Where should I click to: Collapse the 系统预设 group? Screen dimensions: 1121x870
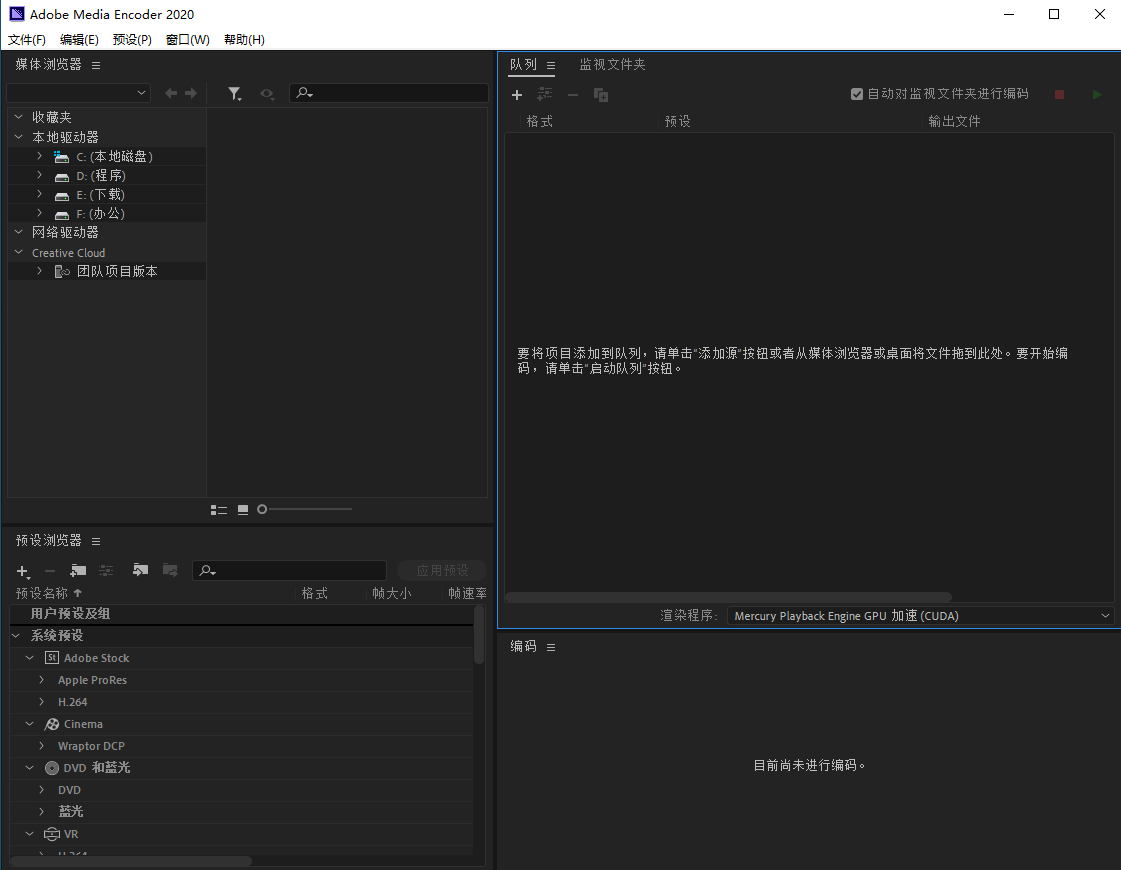point(17,636)
